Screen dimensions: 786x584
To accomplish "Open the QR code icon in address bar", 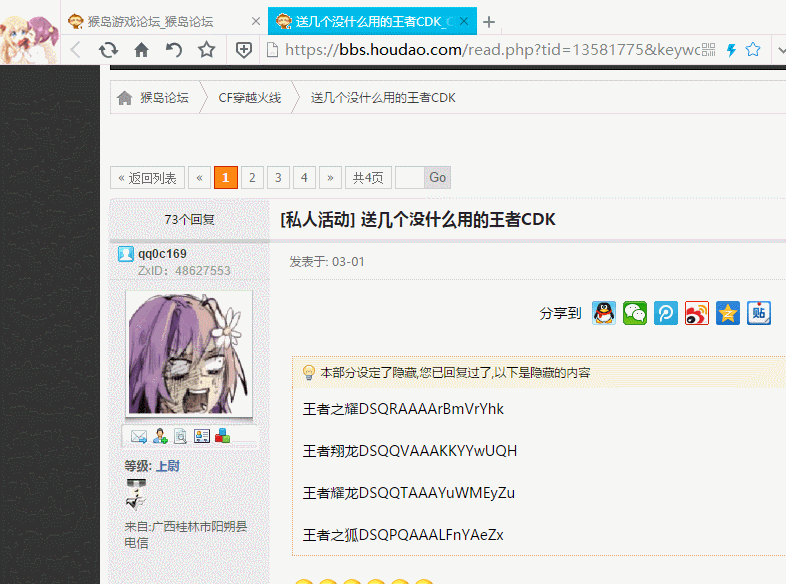I will 708,50.
